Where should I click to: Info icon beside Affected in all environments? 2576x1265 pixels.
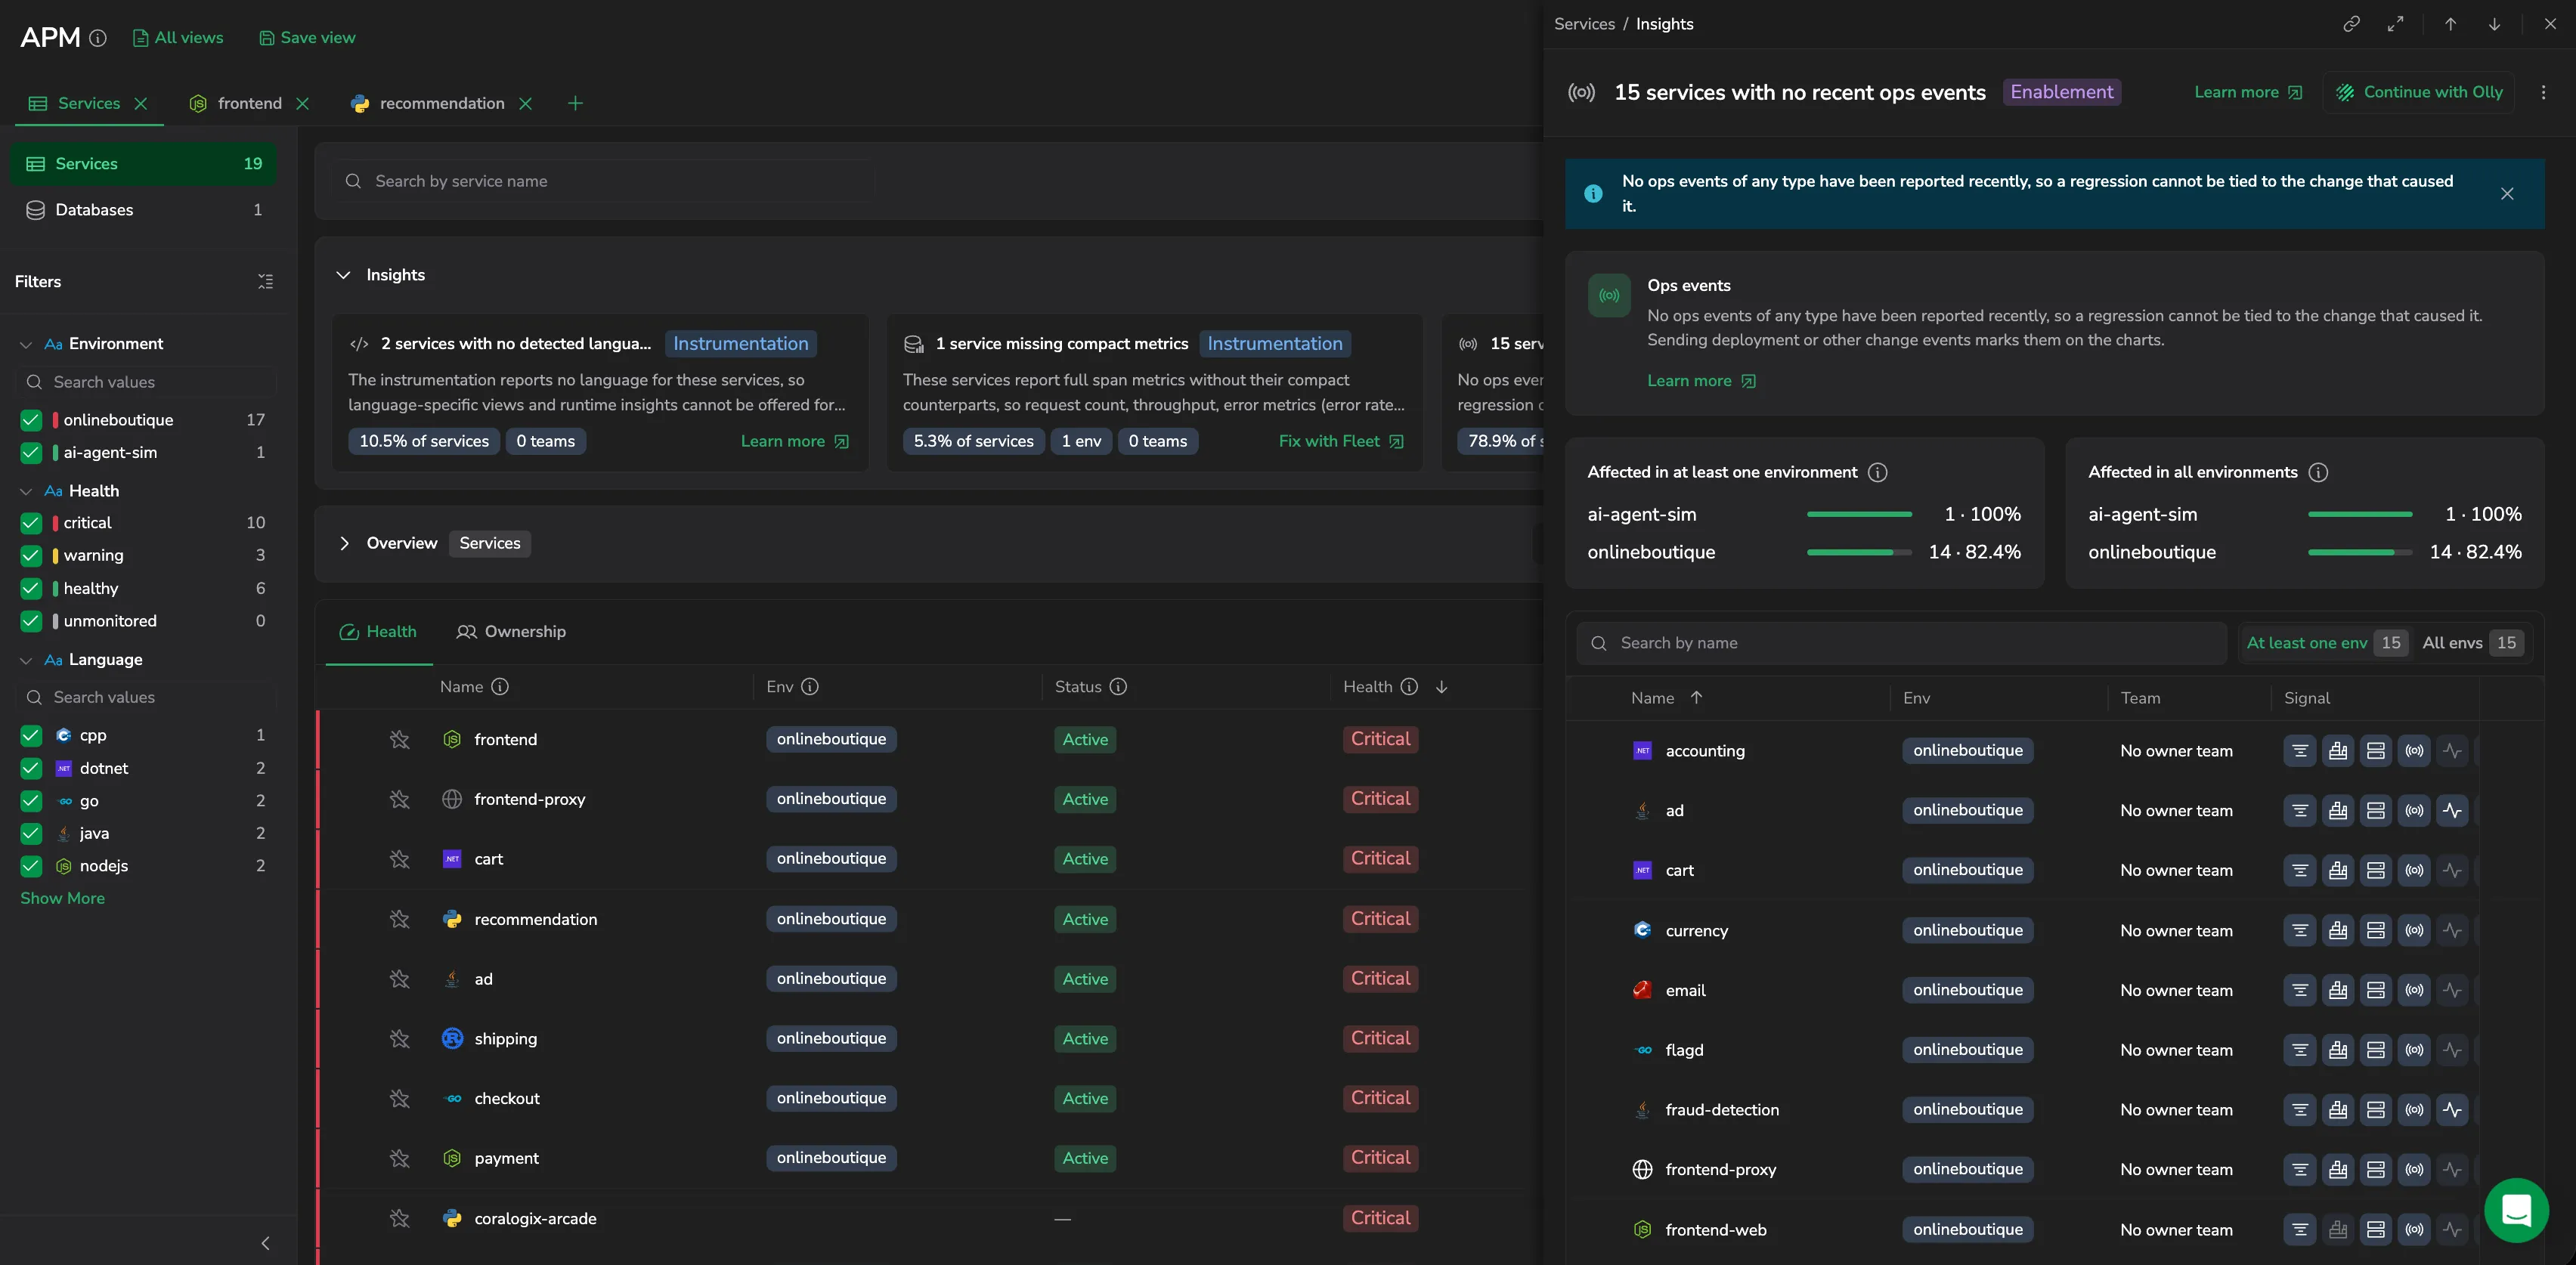pos(2318,473)
